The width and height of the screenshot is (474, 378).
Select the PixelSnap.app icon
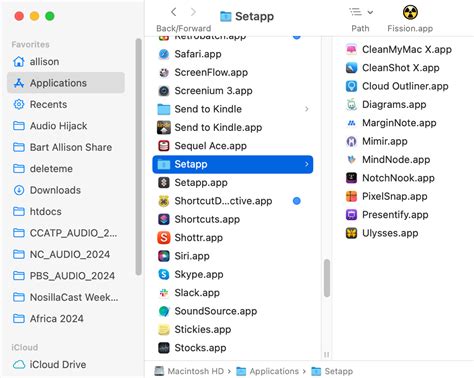351,196
